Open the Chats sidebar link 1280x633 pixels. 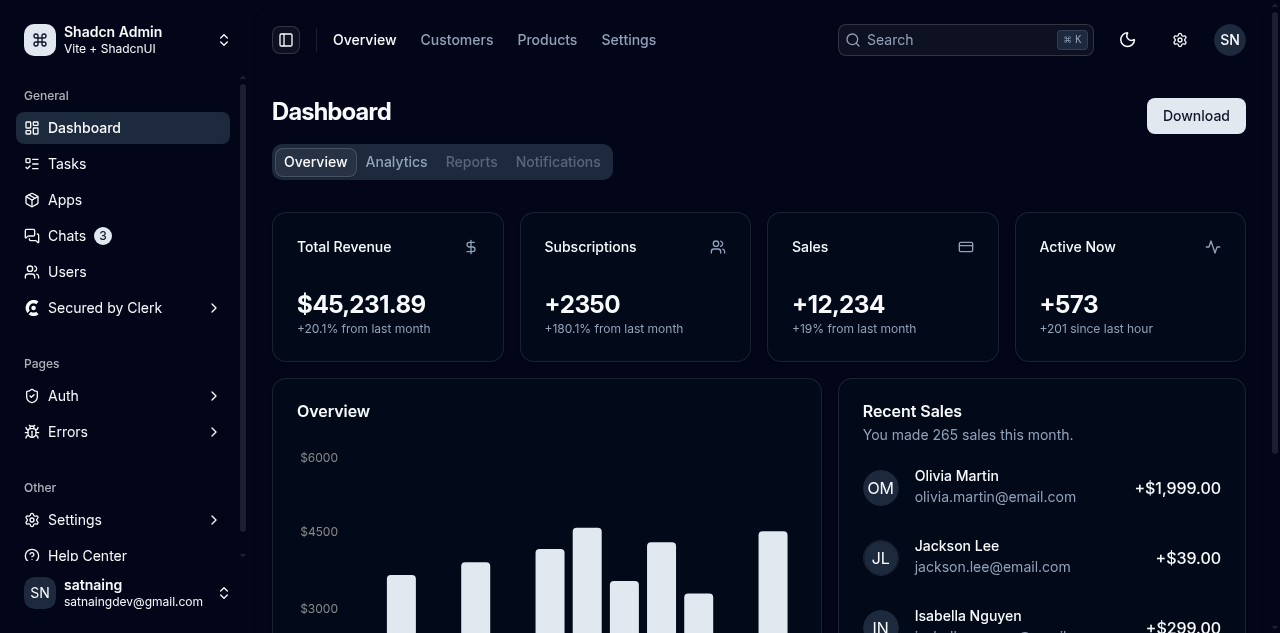tap(123, 236)
